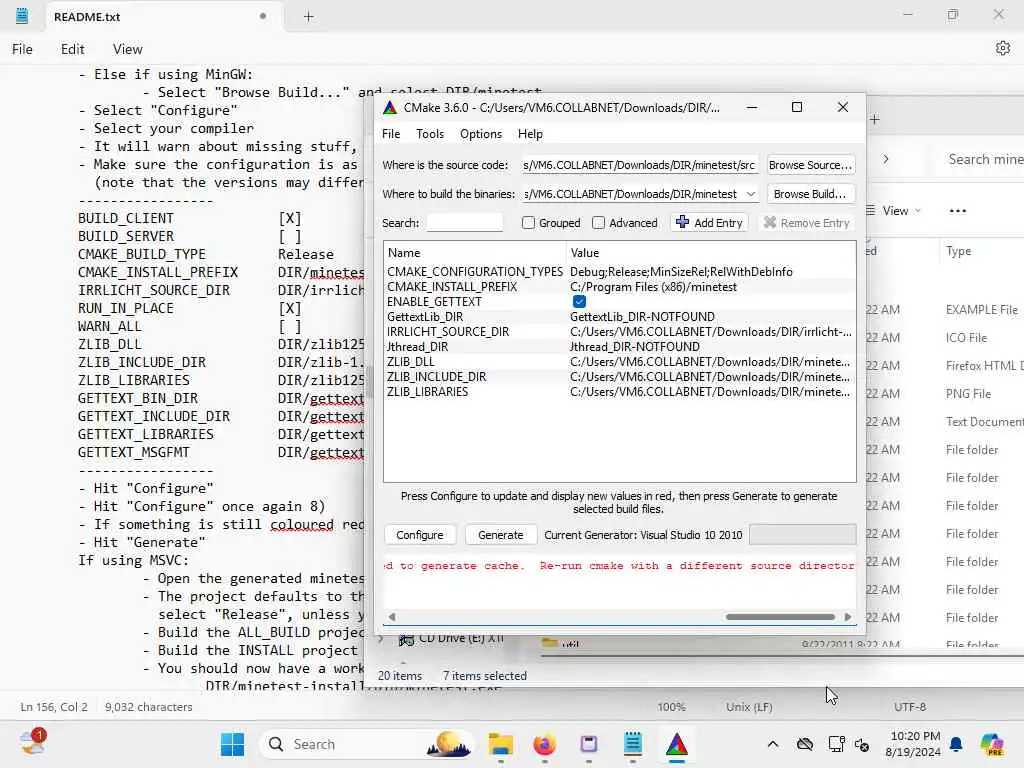Uncheck the ENABLE_GETTEXT checkbox
This screenshot has height=768, width=1024.
pos(579,302)
